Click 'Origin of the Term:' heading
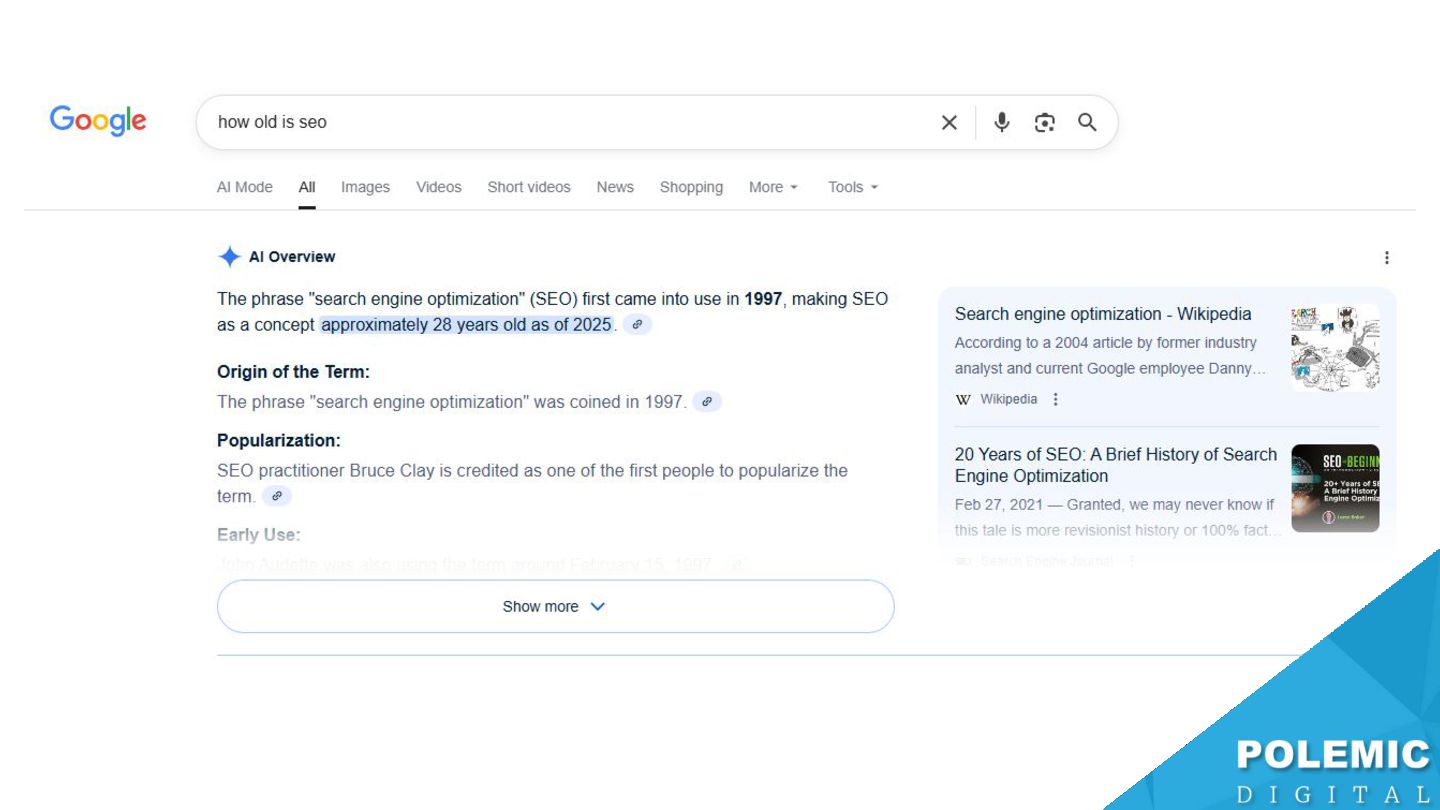 point(293,372)
